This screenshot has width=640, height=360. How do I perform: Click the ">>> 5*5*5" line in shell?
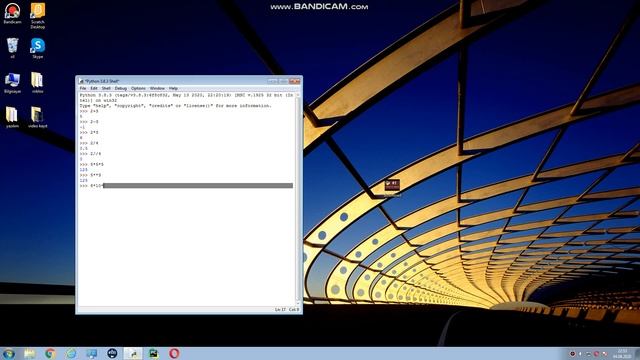coord(92,164)
